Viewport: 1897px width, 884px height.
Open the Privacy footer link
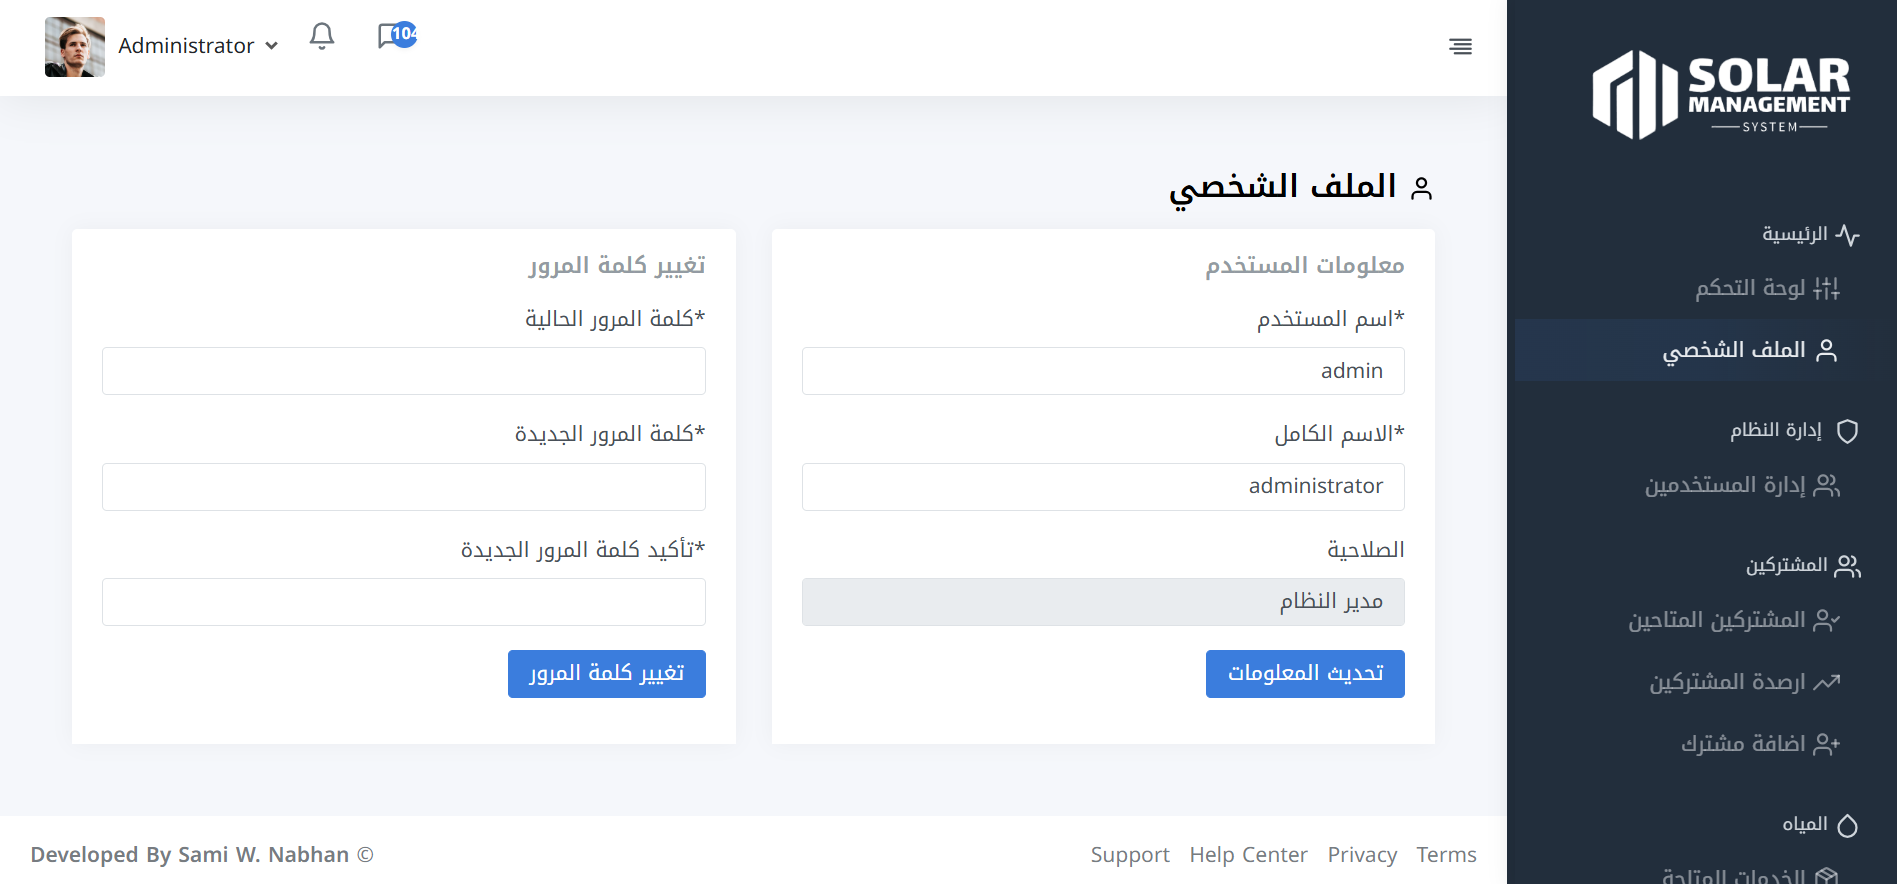point(1362,855)
